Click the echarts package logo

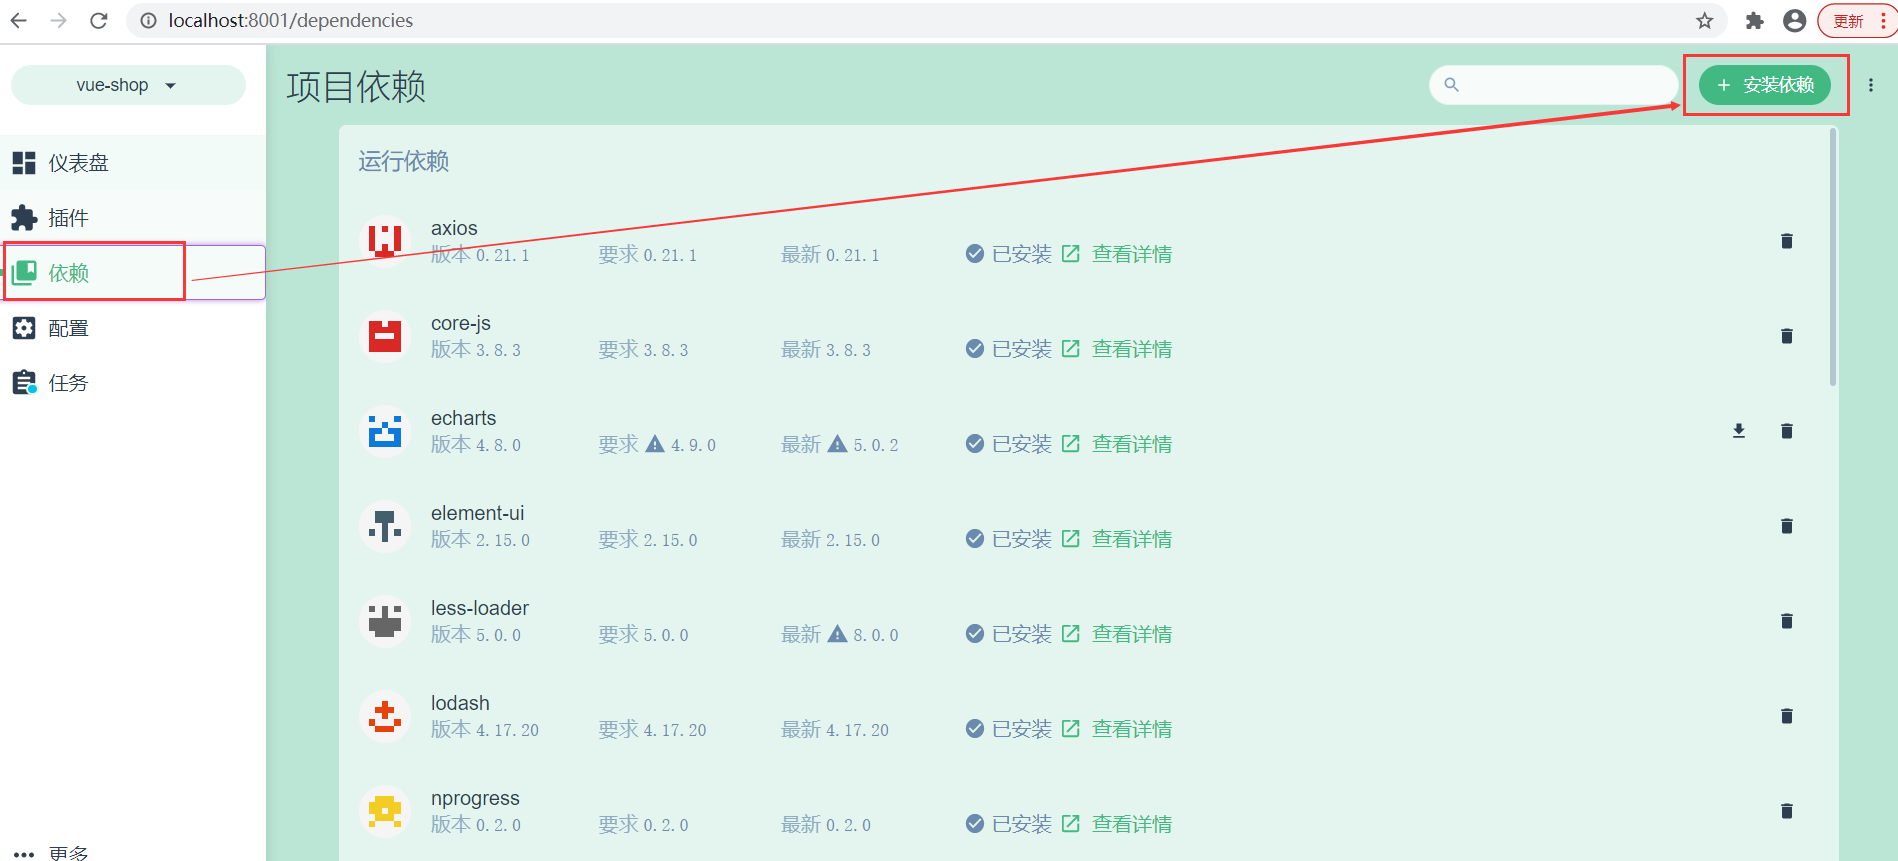385,431
